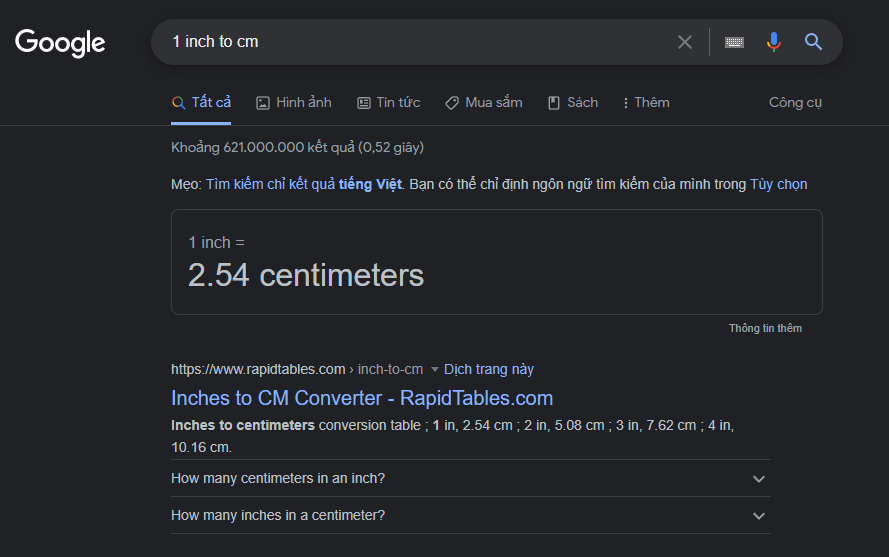Screen dimensions: 889x557
Task: Clear search text with the X icon
Action: pos(684,42)
